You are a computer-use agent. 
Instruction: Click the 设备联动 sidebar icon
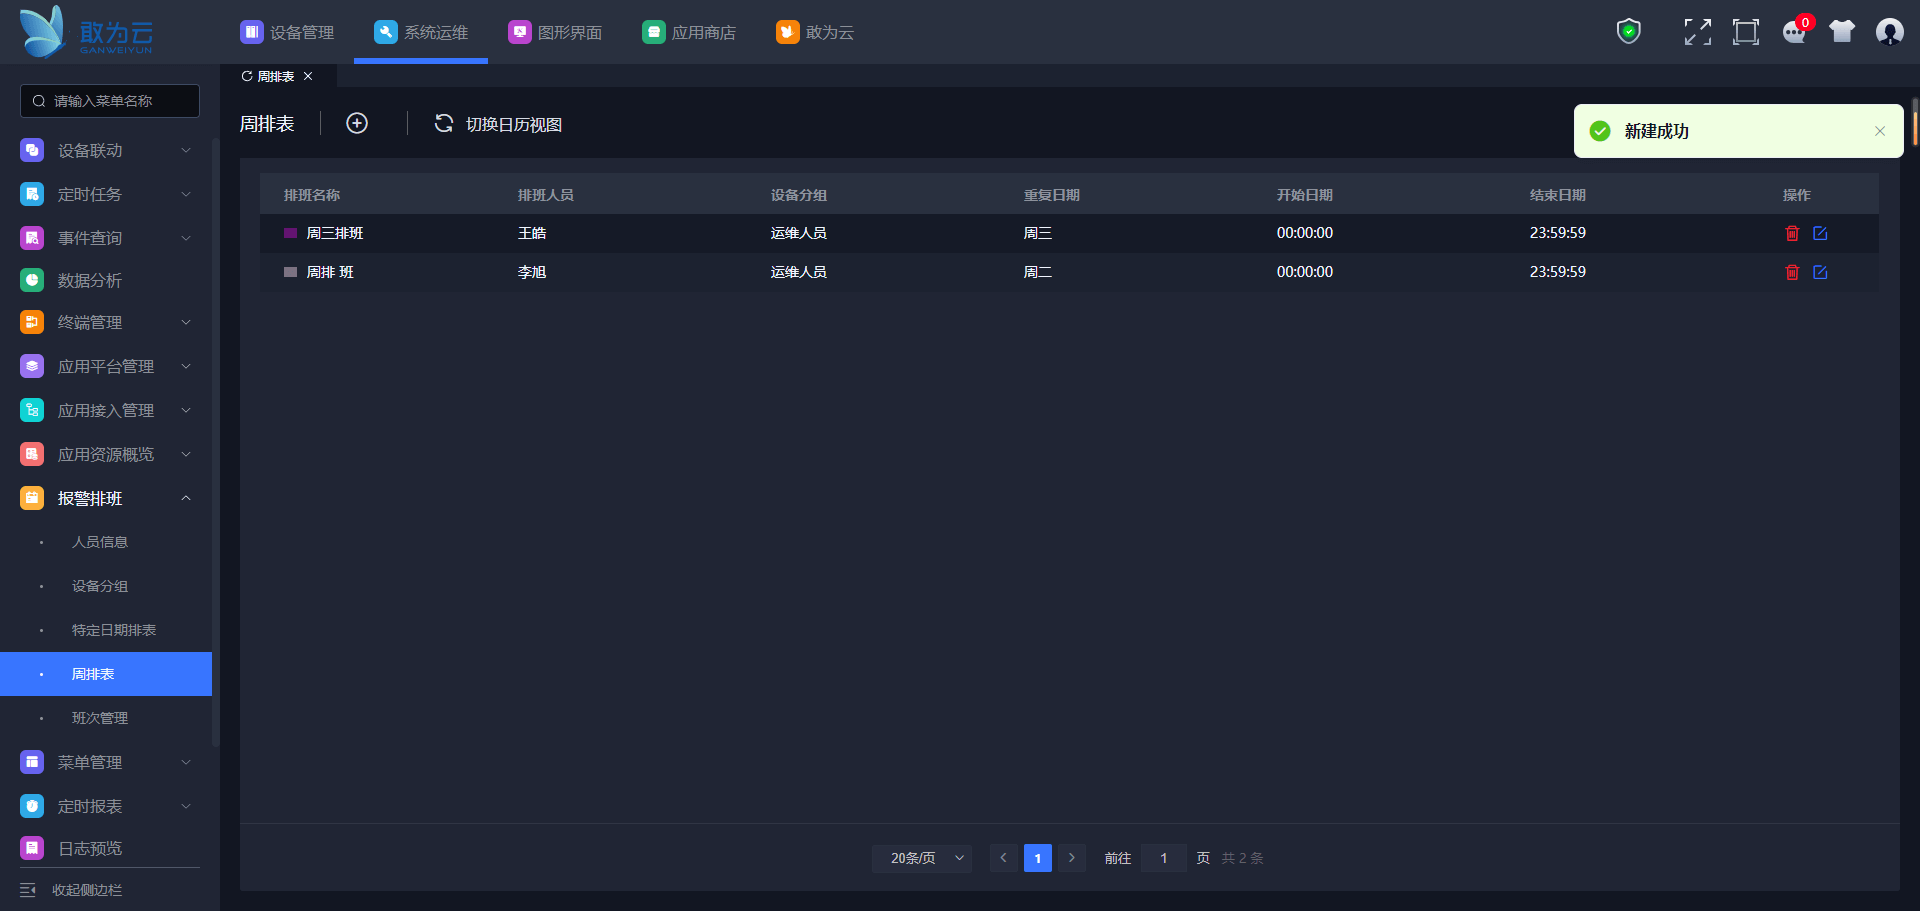point(32,150)
